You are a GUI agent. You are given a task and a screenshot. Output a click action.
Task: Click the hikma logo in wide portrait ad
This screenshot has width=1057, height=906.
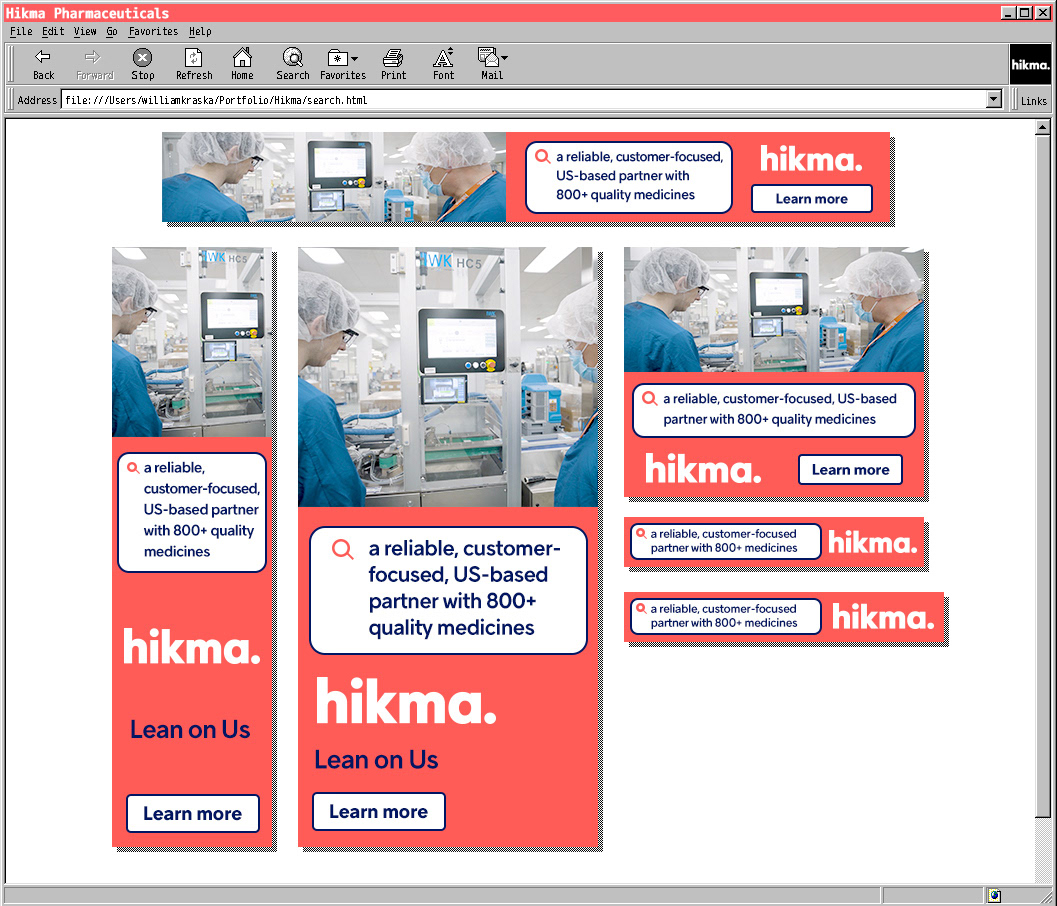click(406, 701)
